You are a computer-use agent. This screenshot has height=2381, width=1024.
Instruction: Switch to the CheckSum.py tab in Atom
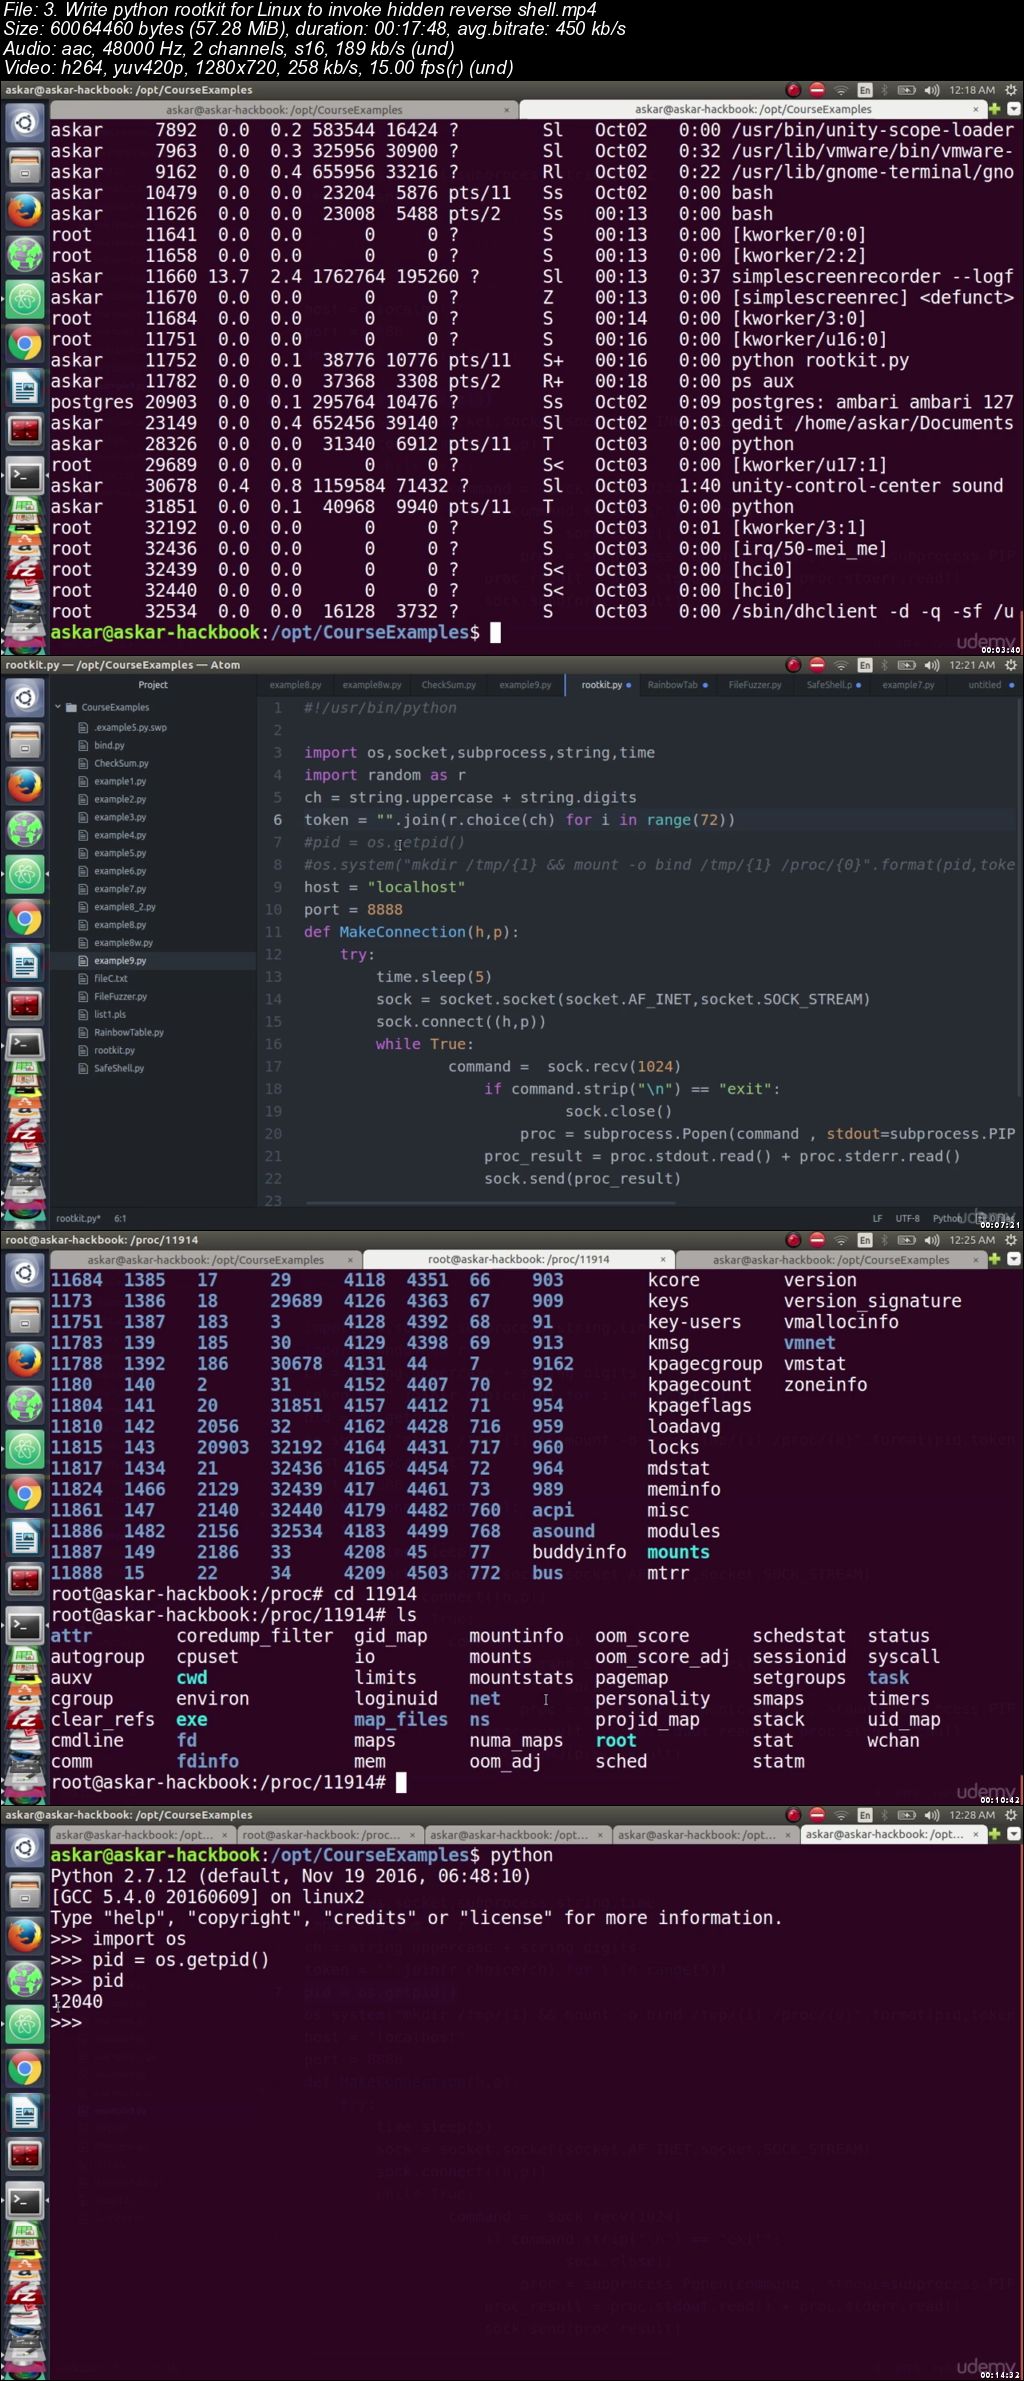pyautogui.click(x=448, y=685)
